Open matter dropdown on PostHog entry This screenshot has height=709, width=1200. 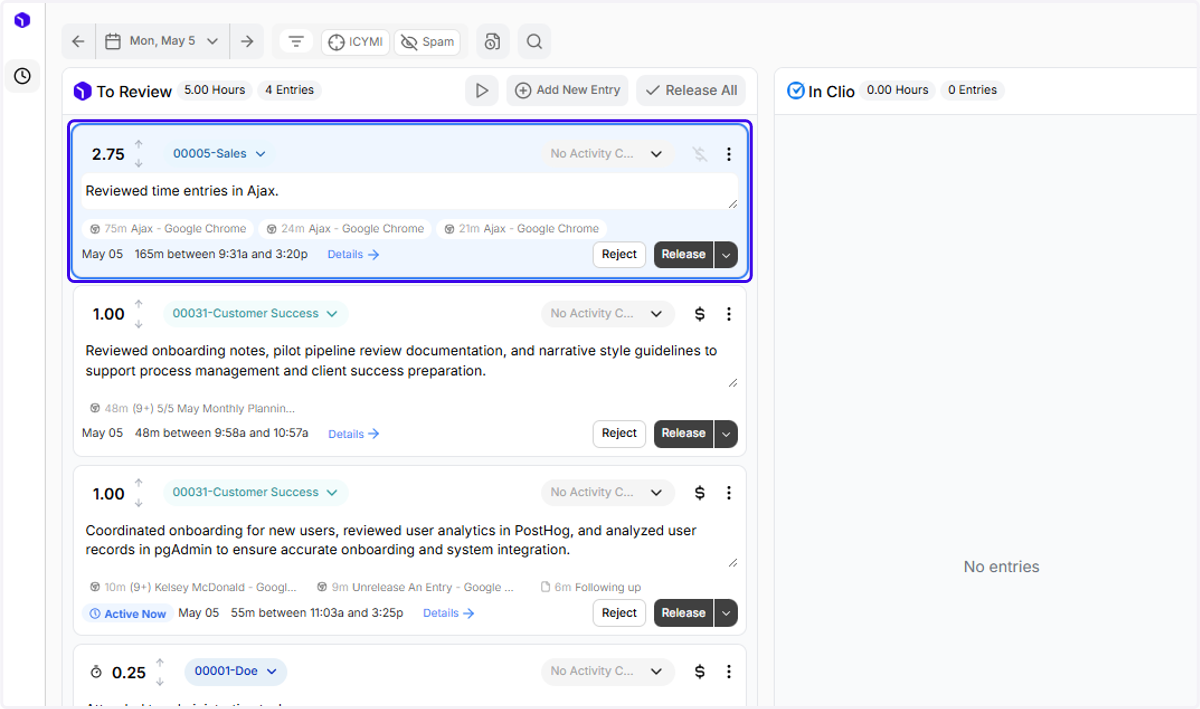point(255,492)
